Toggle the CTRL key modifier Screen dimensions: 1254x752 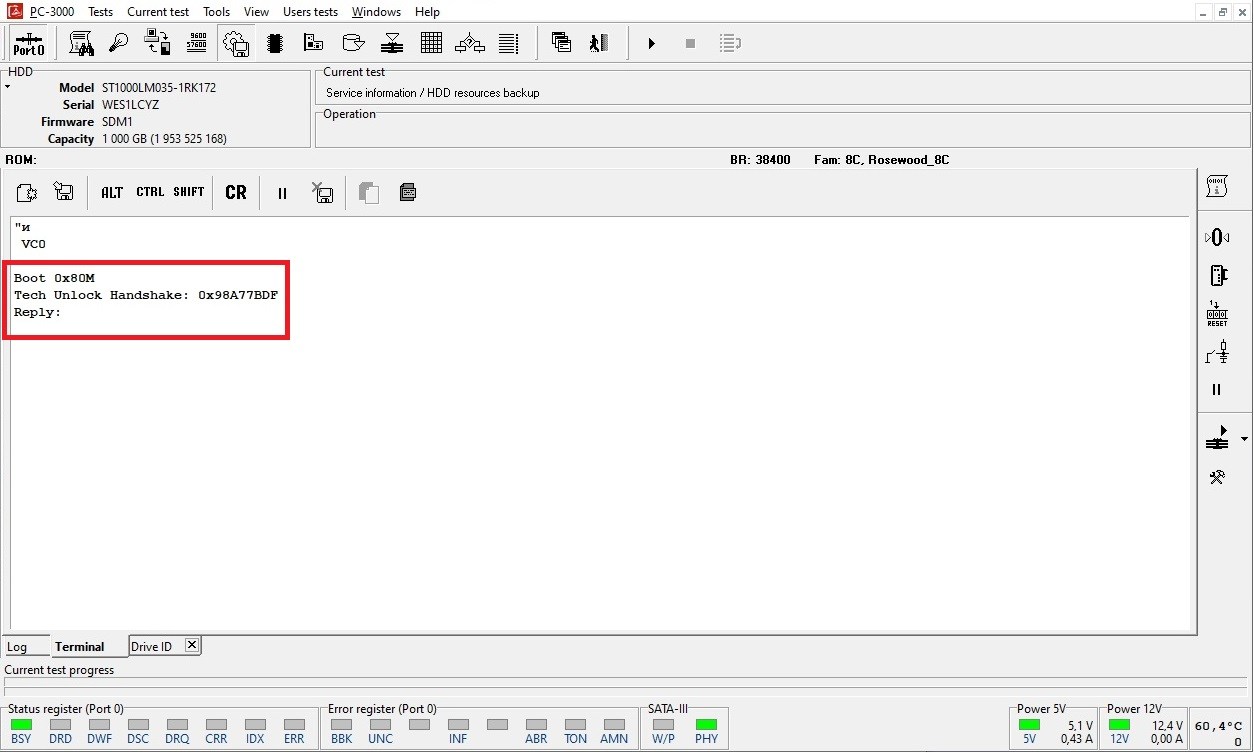pos(150,192)
